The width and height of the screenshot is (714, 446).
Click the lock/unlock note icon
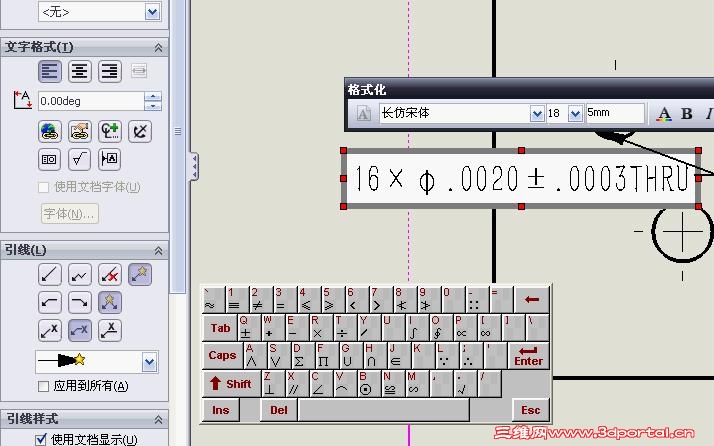click(x=140, y=131)
